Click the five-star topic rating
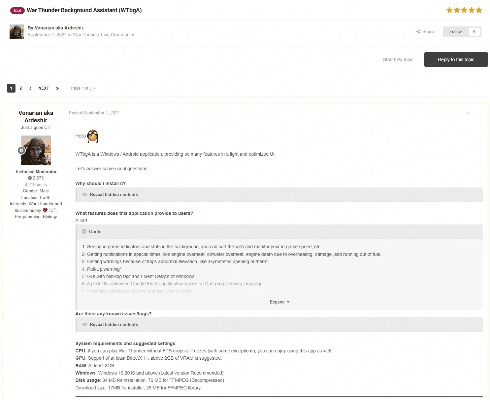Screen dimensions: 490x400 464,10
